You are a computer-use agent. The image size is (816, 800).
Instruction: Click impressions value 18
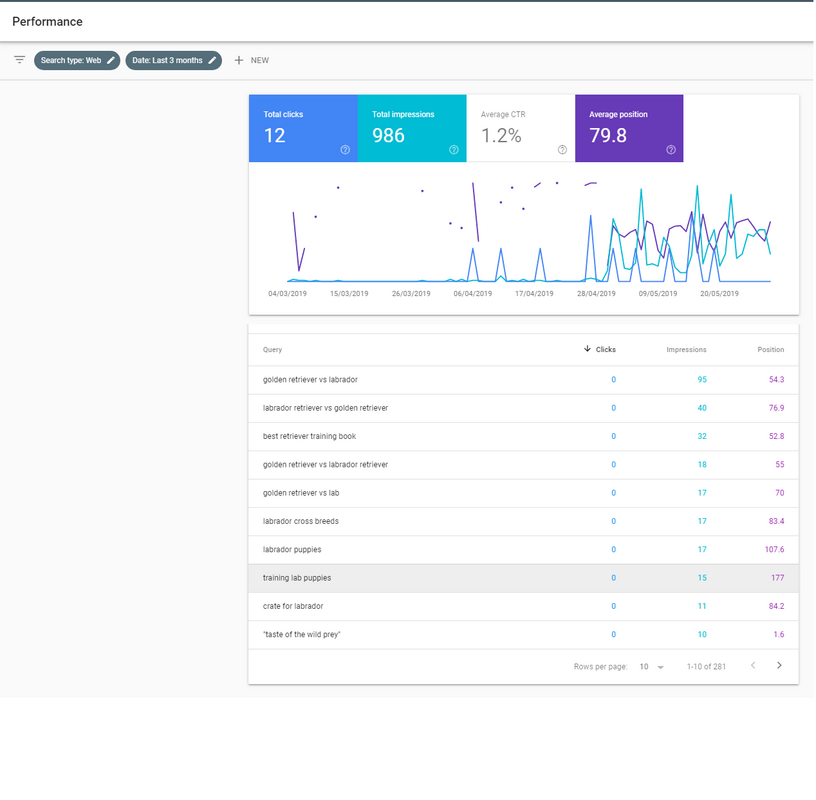tap(702, 465)
